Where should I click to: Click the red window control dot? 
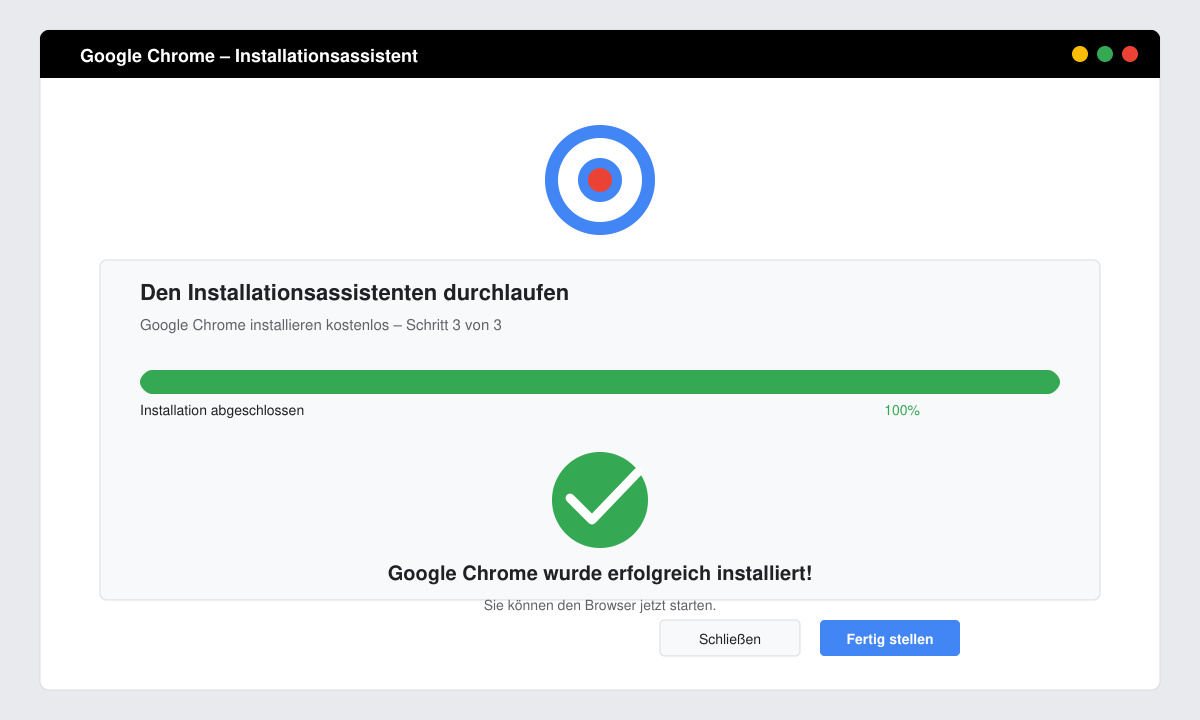tap(1130, 54)
